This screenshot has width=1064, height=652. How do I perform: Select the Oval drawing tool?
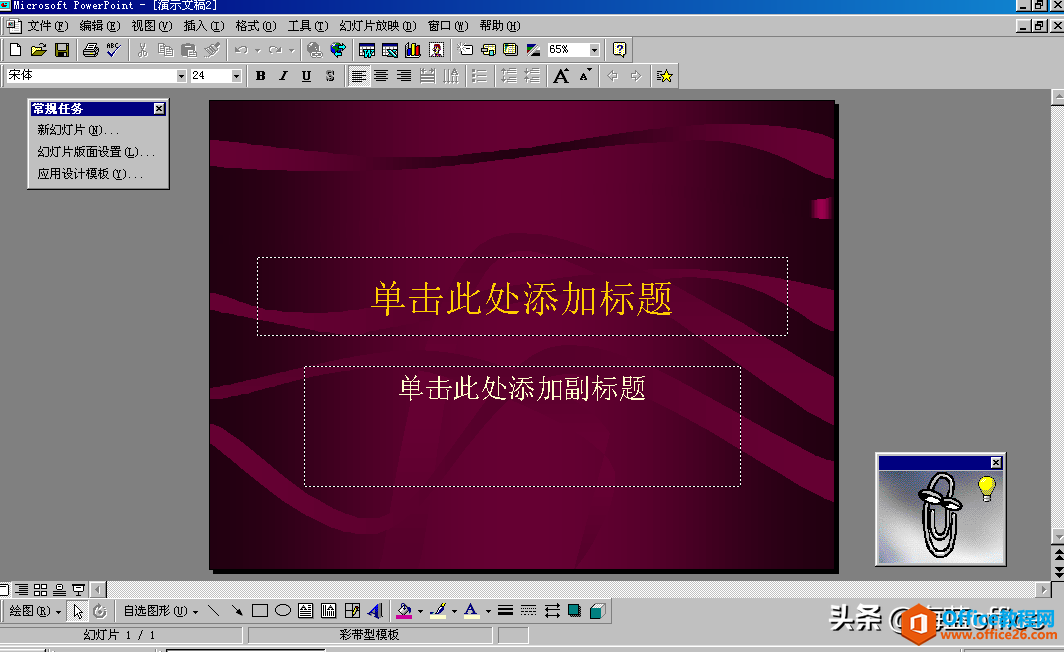[285, 610]
